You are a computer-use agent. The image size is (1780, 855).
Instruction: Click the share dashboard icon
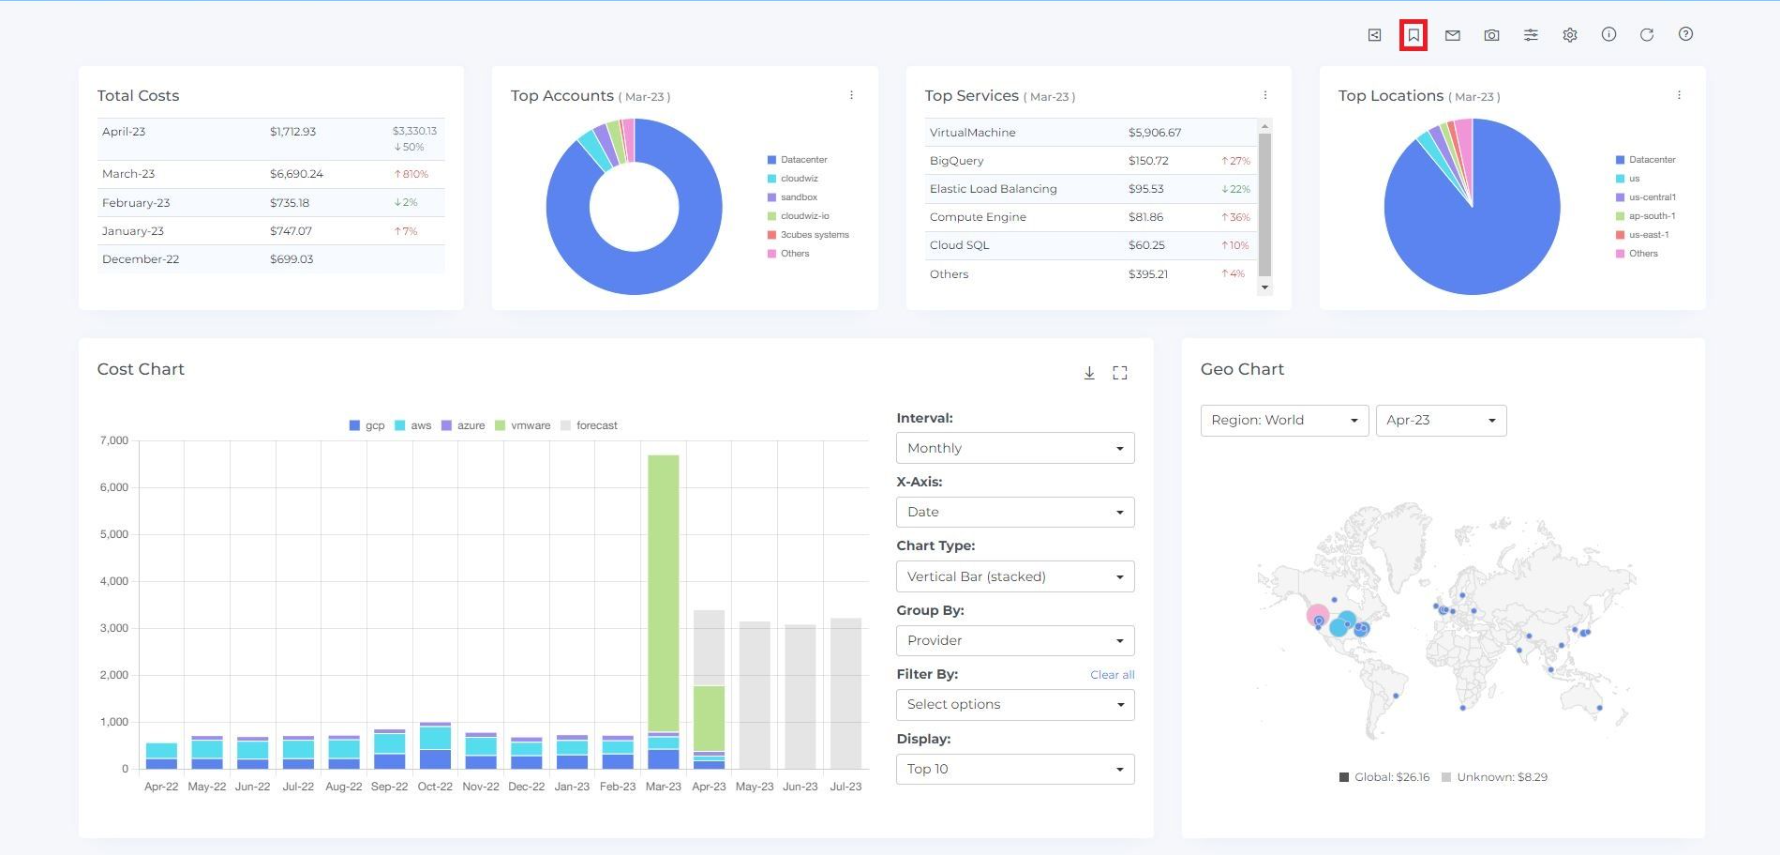(x=1375, y=35)
